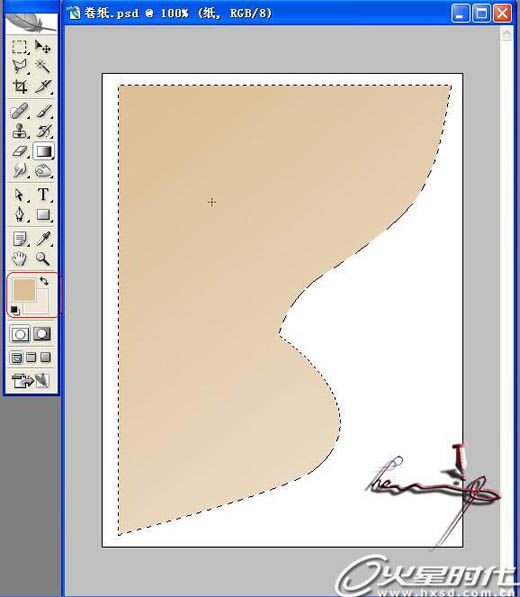The image size is (520, 597).
Task: Switch to Full Screen with menu bar
Action: (x=31, y=358)
